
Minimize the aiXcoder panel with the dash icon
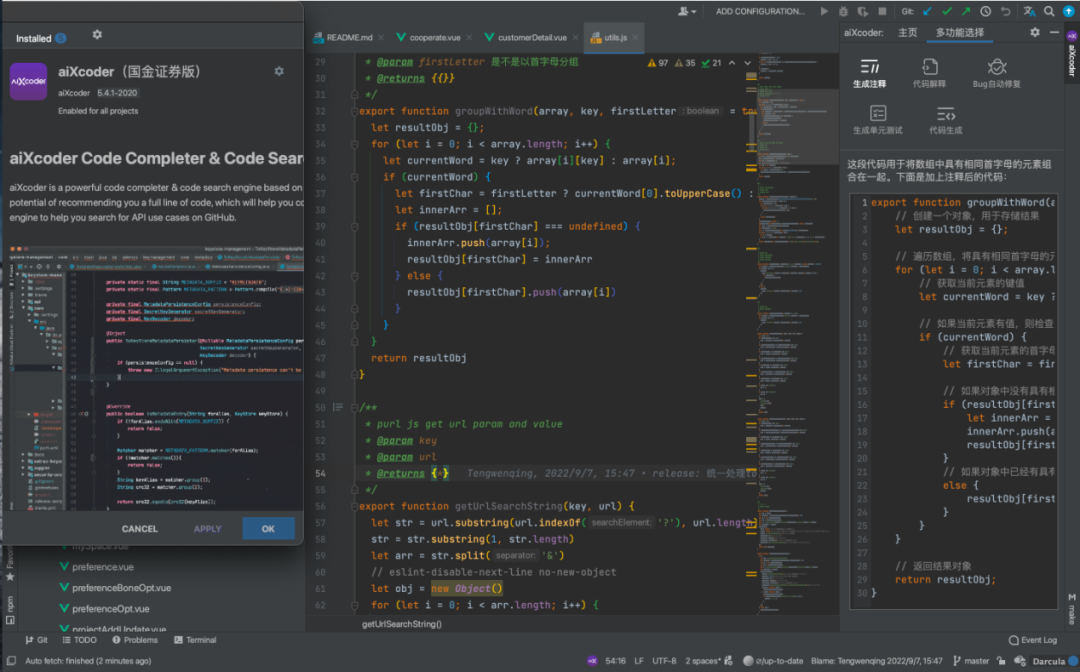tap(1055, 32)
